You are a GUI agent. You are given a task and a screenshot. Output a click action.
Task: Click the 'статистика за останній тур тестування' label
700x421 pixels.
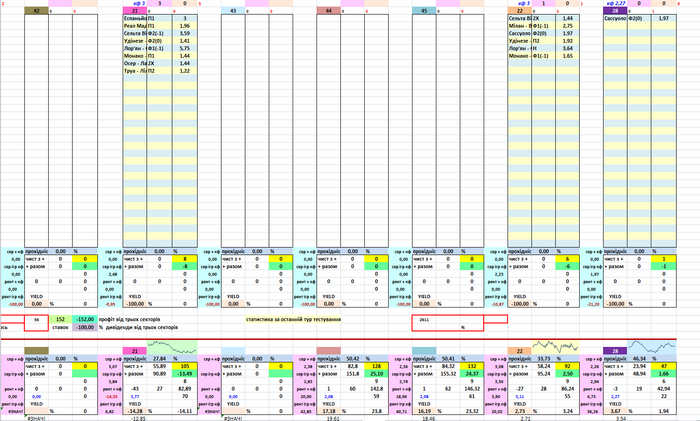293,319
